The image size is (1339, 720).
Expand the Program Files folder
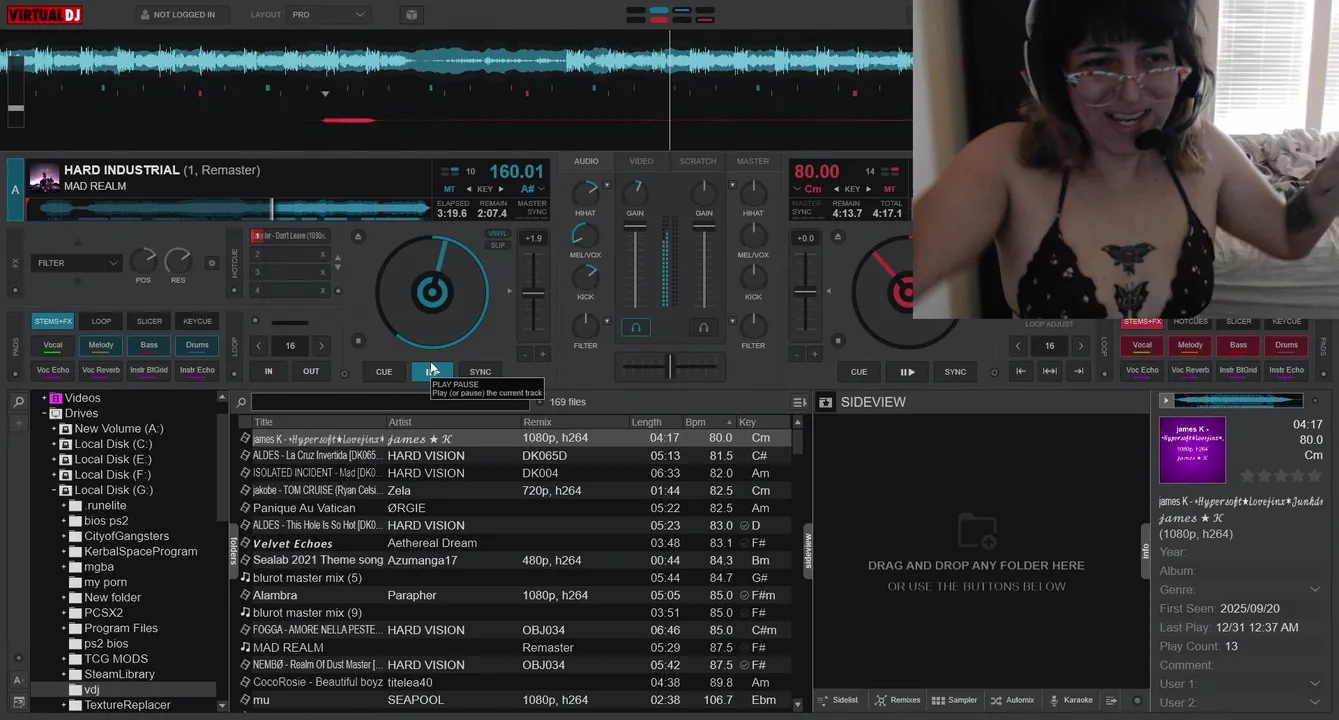click(64, 628)
